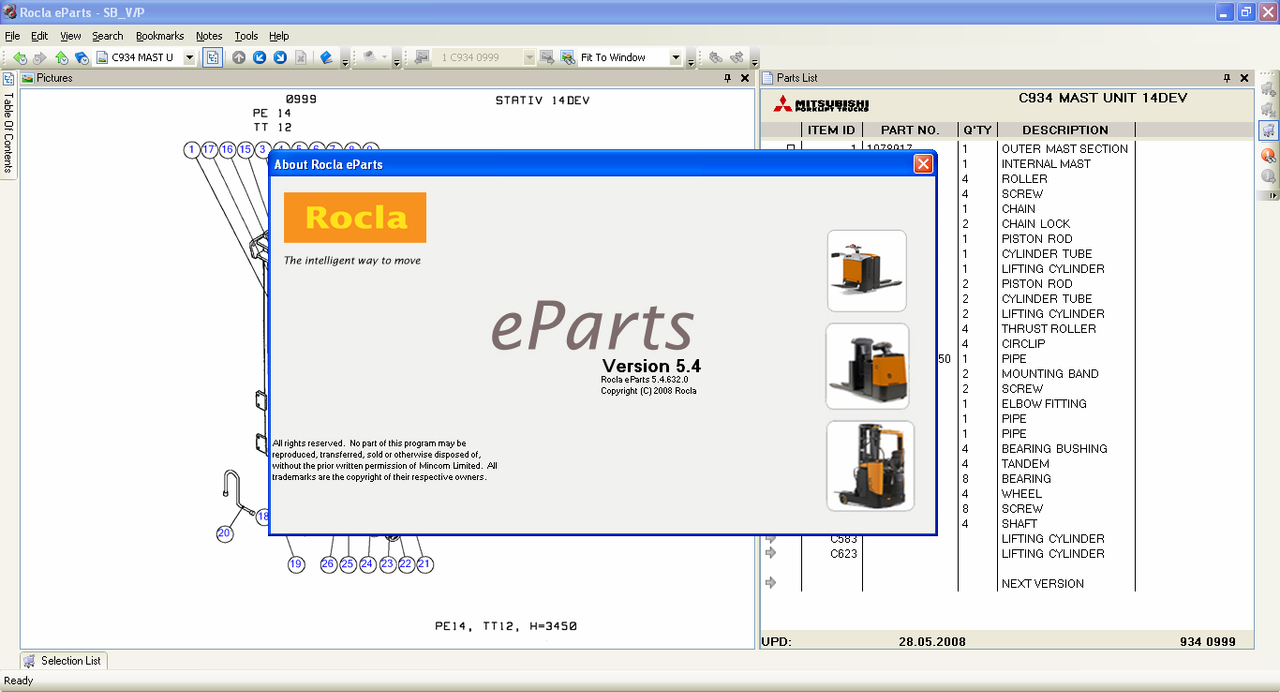Select callout number 1 in the drawing
1280x692 pixels.
coord(191,150)
